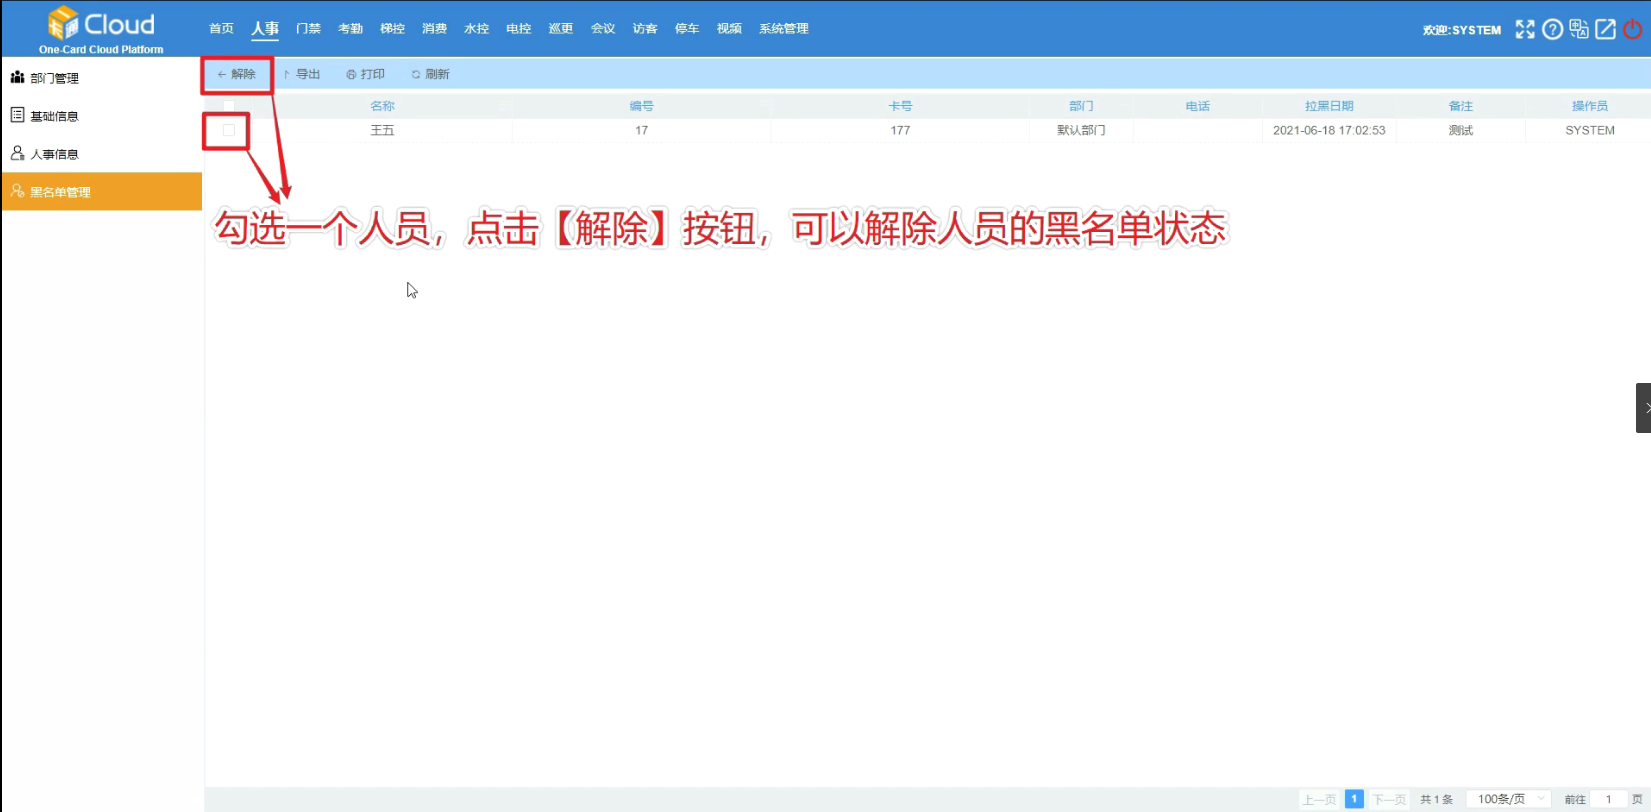Open 基础信息 in the sidebar
This screenshot has height=812, width=1651.
[x=54, y=116]
